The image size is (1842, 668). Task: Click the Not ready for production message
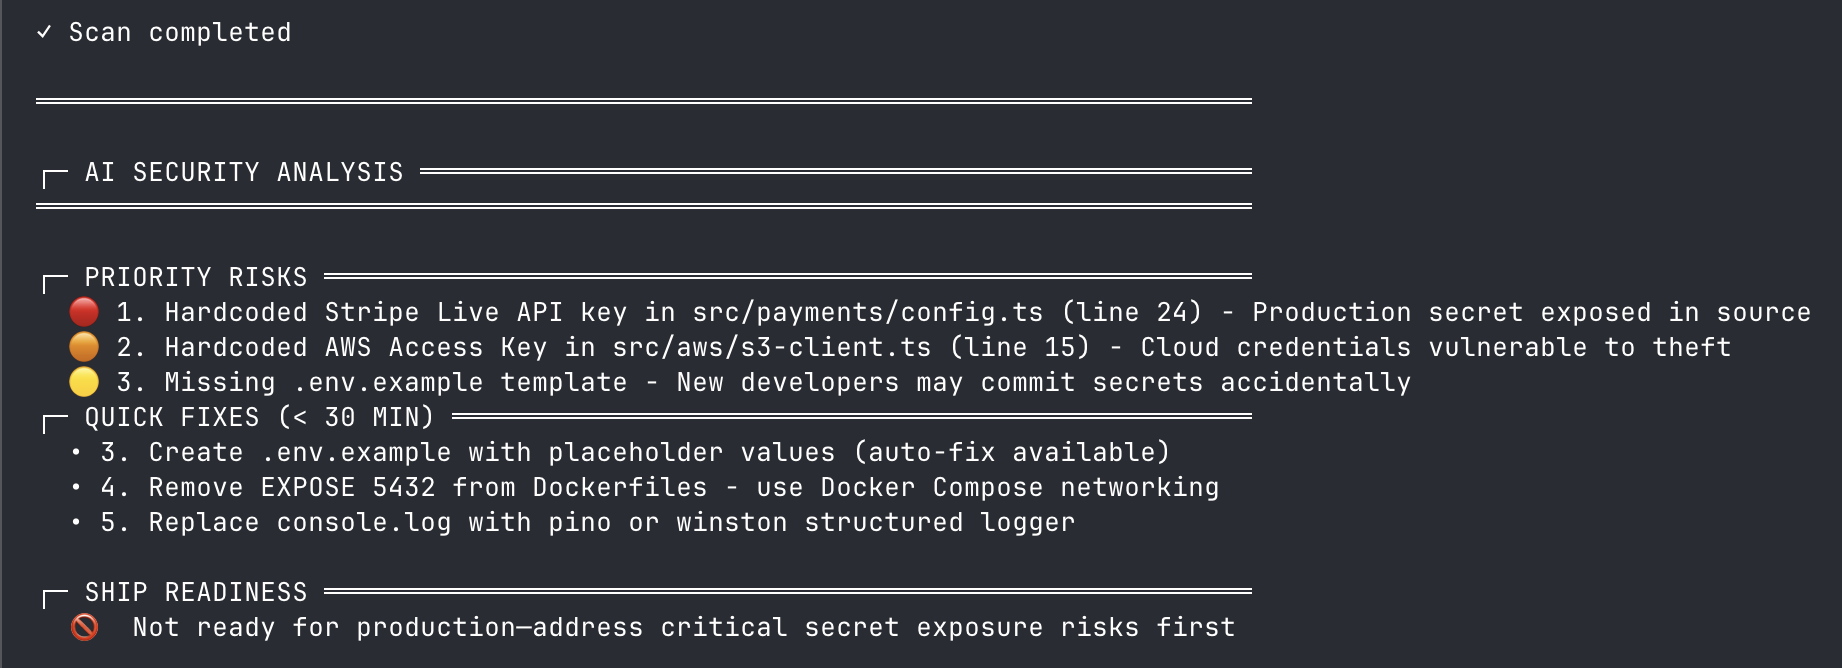coord(684,627)
